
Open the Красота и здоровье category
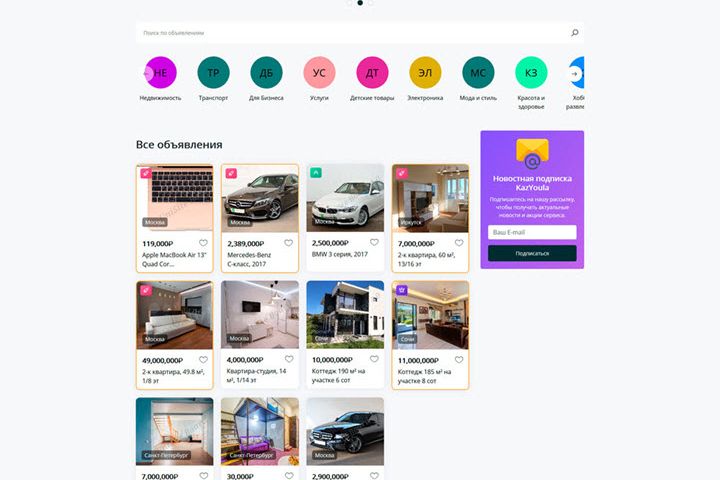531,73
